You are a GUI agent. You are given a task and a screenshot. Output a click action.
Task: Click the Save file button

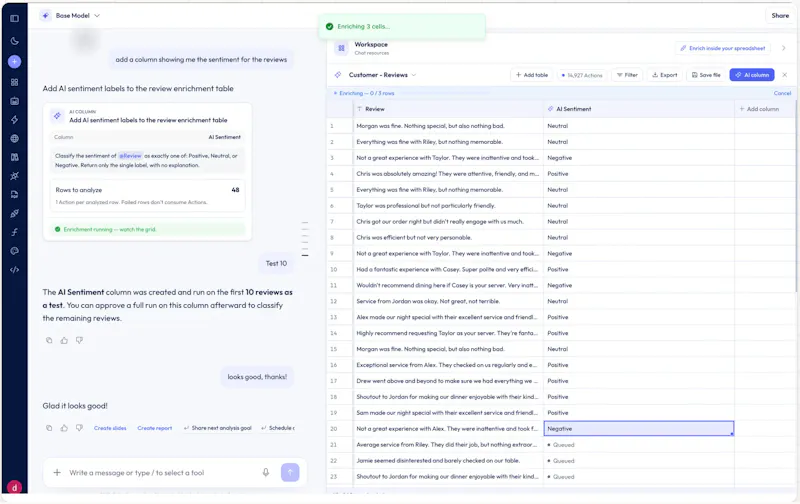point(706,75)
